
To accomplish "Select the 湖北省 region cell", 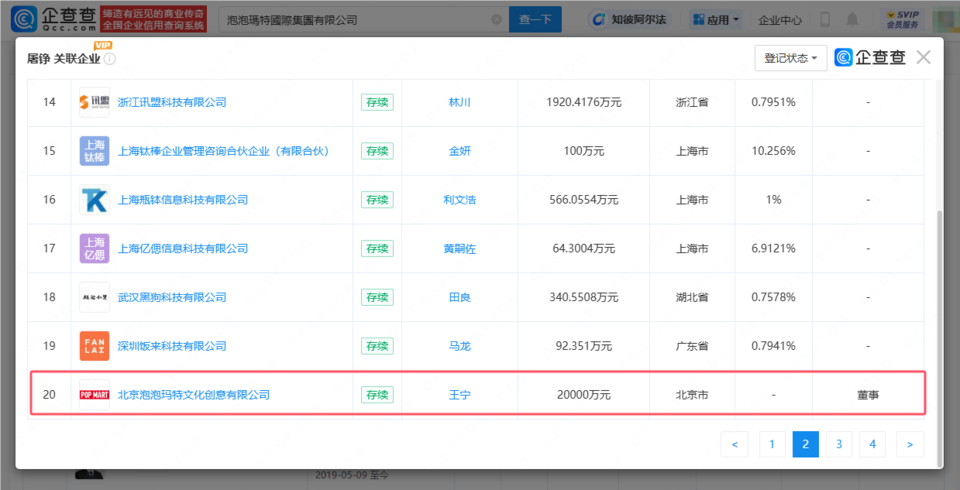I will coord(692,297).
